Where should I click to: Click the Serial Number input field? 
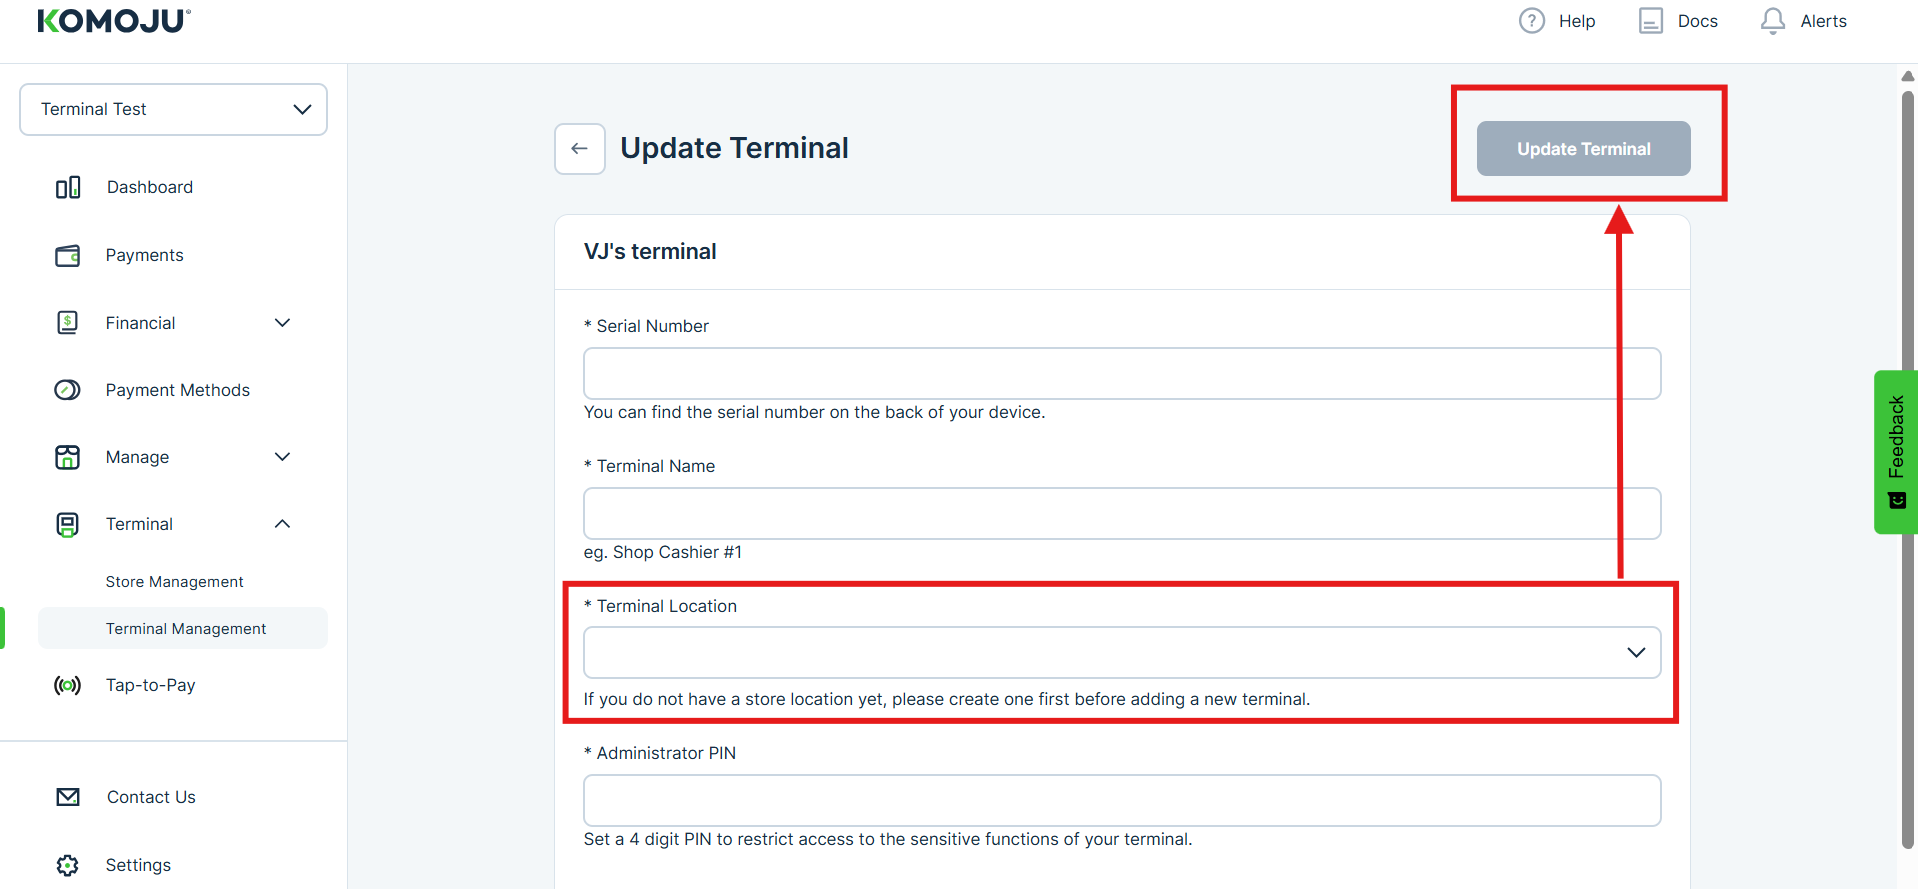click(x=1121, y=373)
